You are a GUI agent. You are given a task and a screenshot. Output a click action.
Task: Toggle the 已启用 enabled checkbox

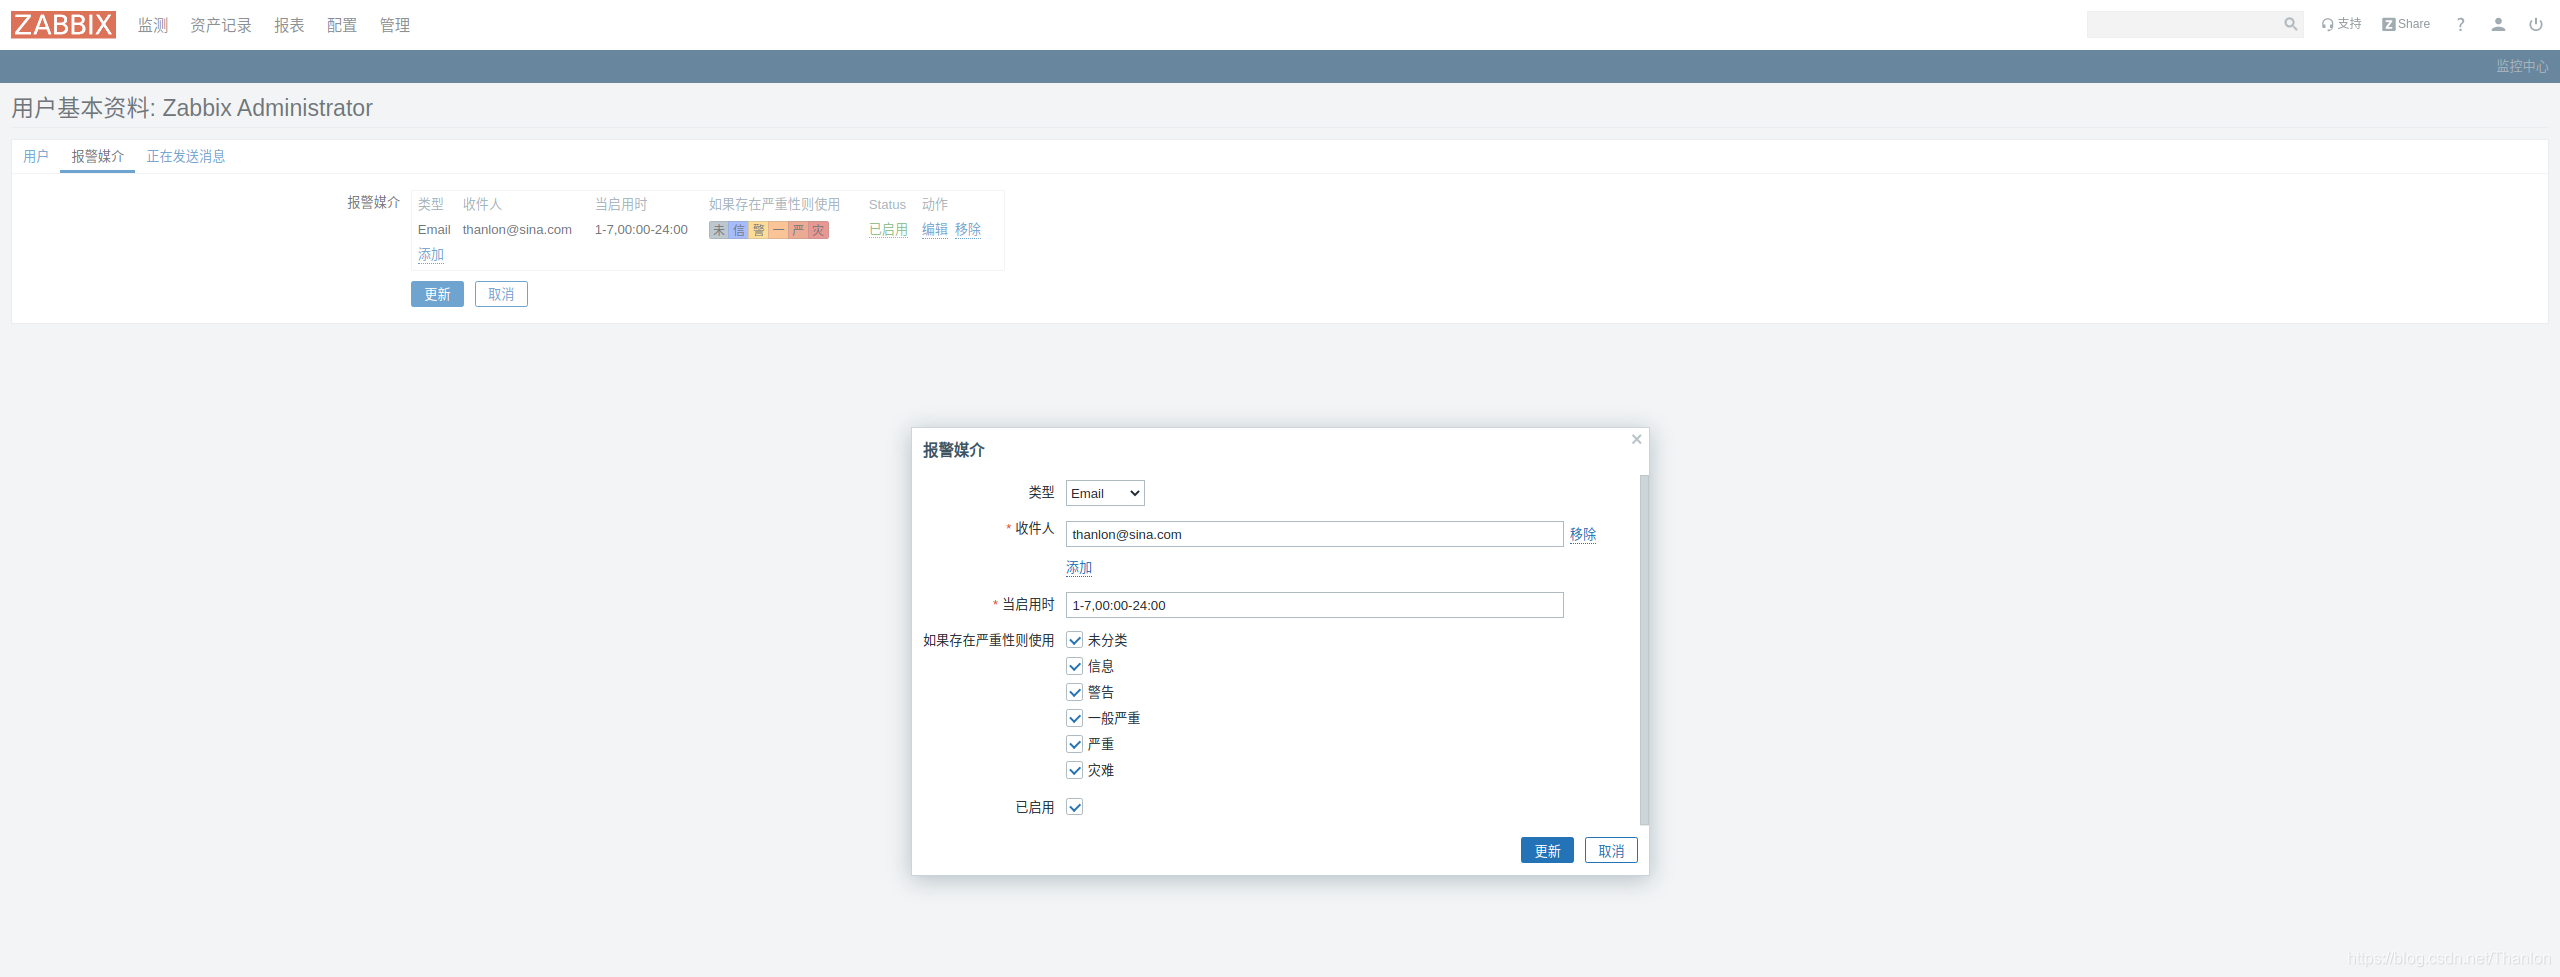click(1075, 807)
